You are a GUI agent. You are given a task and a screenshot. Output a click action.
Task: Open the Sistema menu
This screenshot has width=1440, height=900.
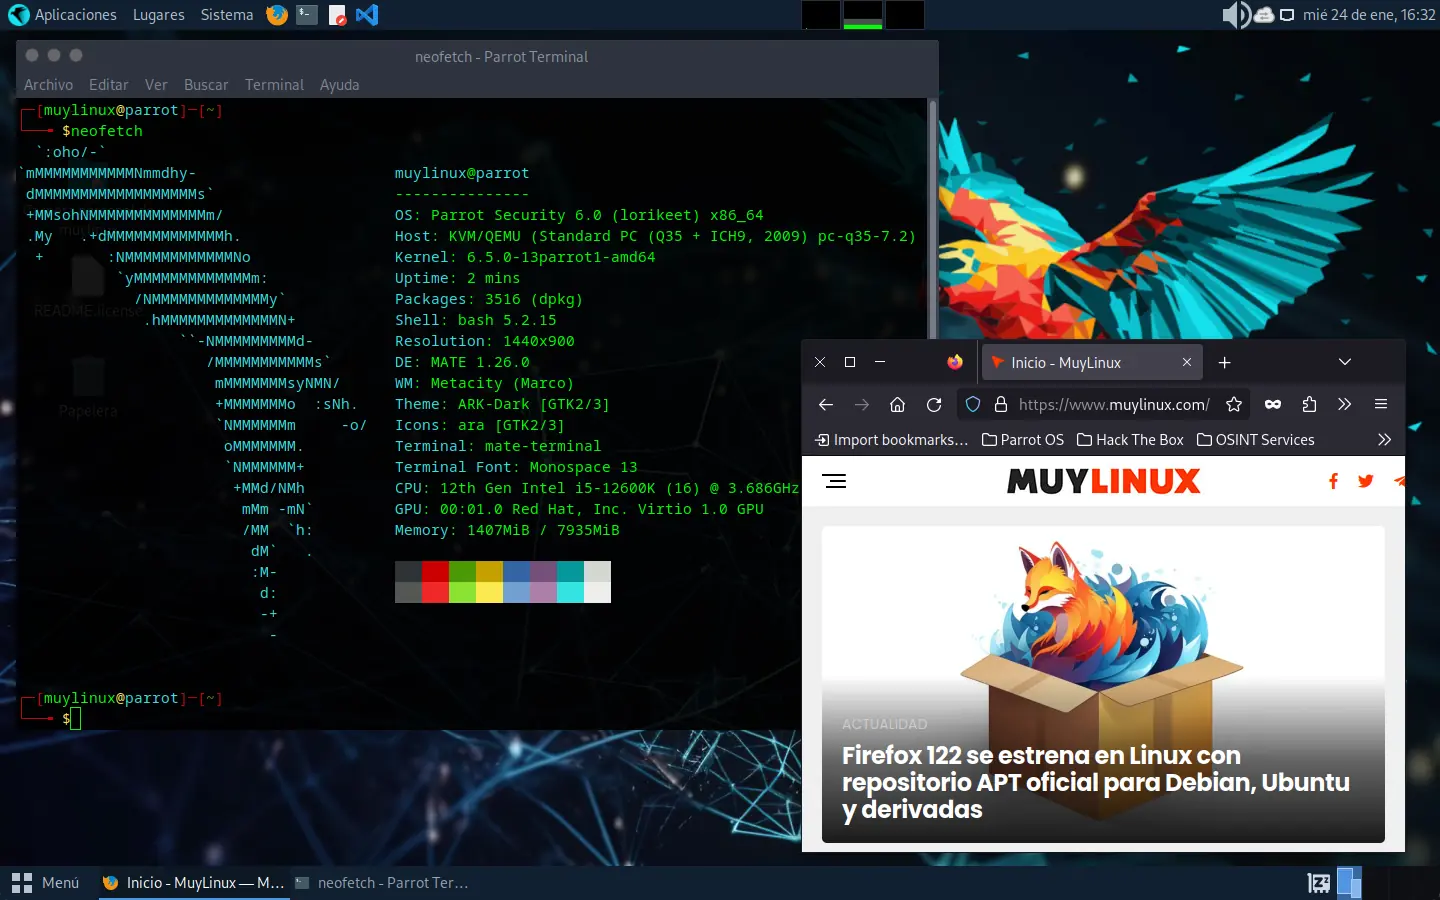click(227, 15)
